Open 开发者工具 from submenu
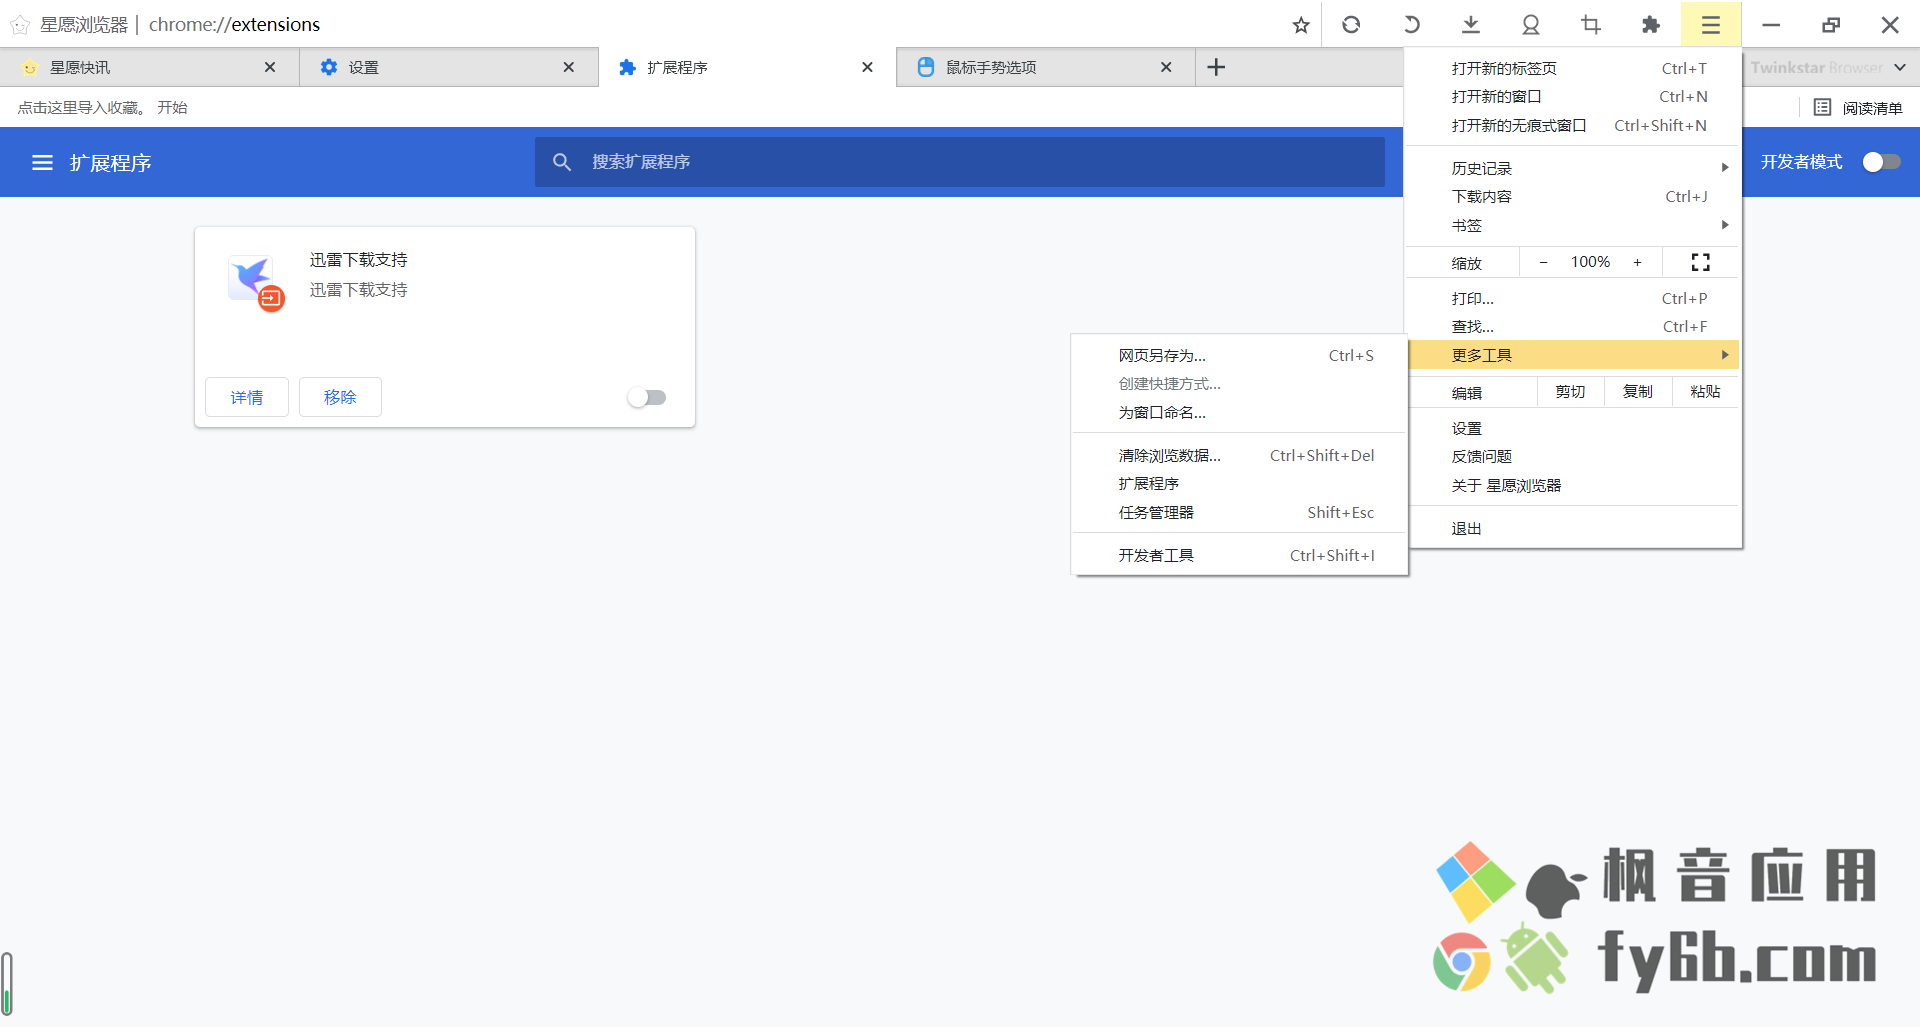 coord(1240,555)
